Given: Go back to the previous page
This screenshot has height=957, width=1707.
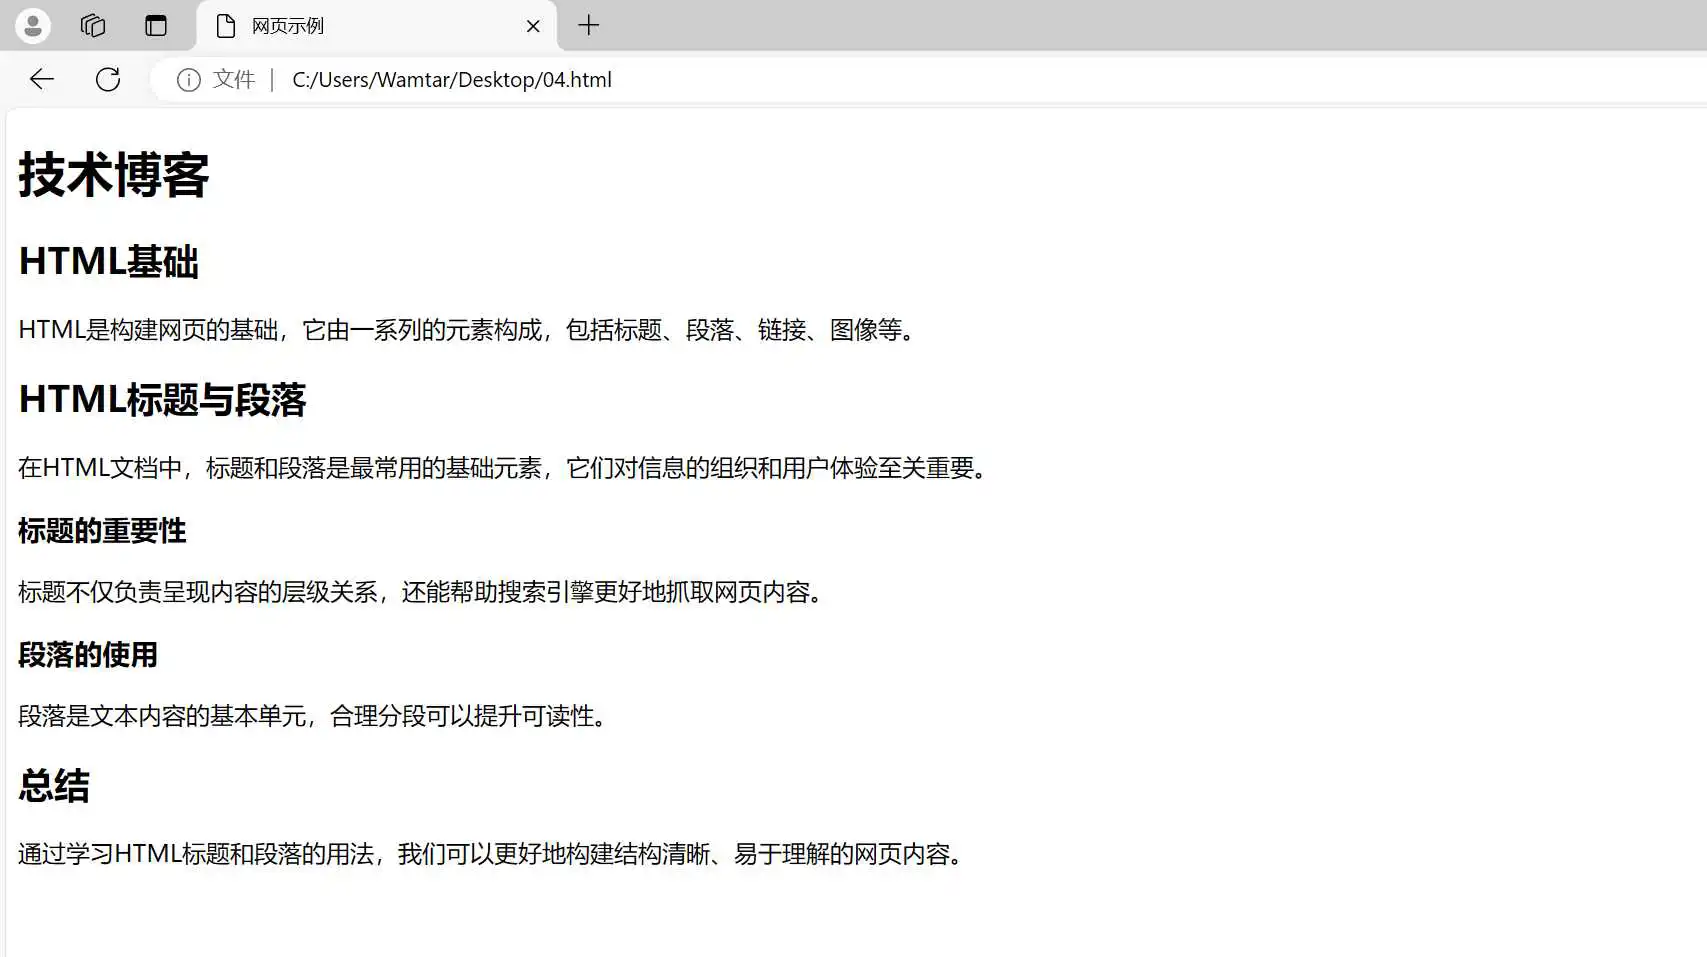Looking at the screenshot, I should click(x=40, y=79).
